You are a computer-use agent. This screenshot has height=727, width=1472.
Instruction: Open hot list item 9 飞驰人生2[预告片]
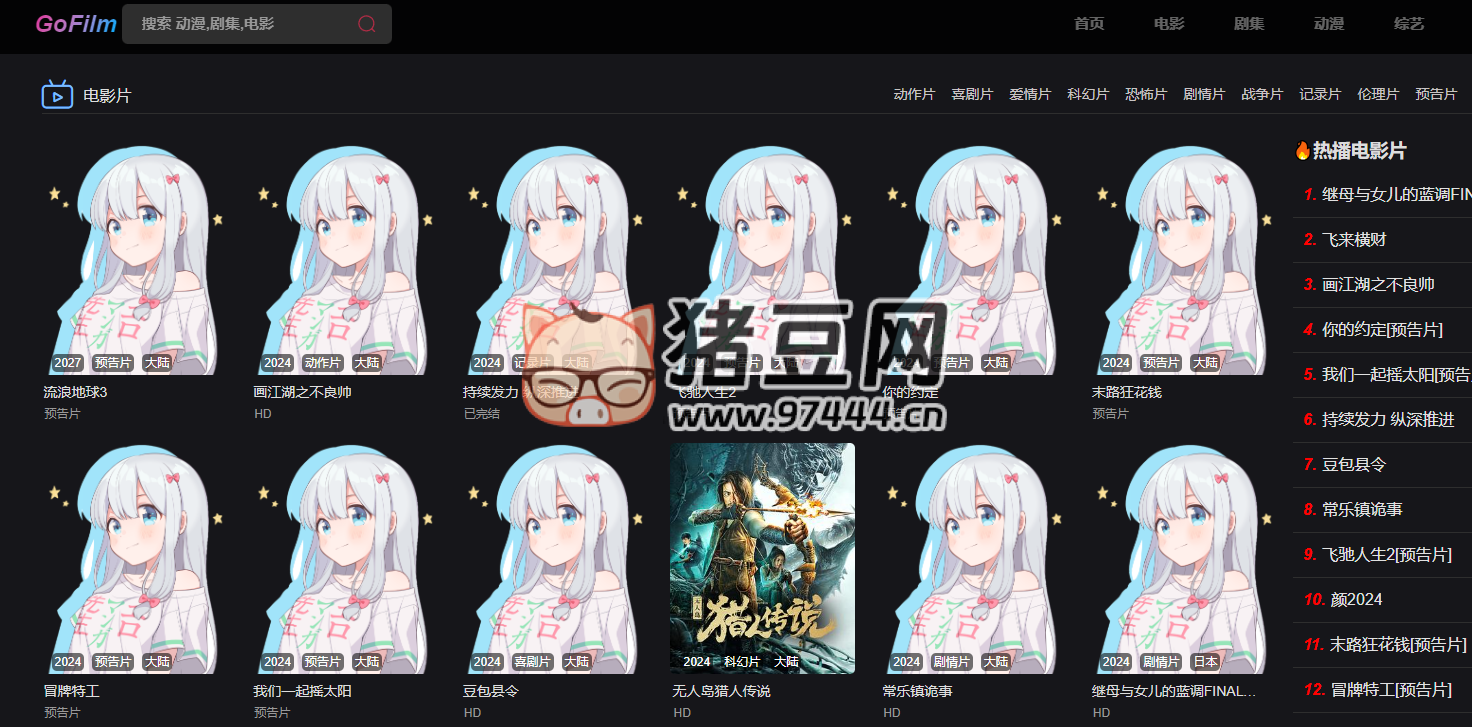coord(1382,555)
